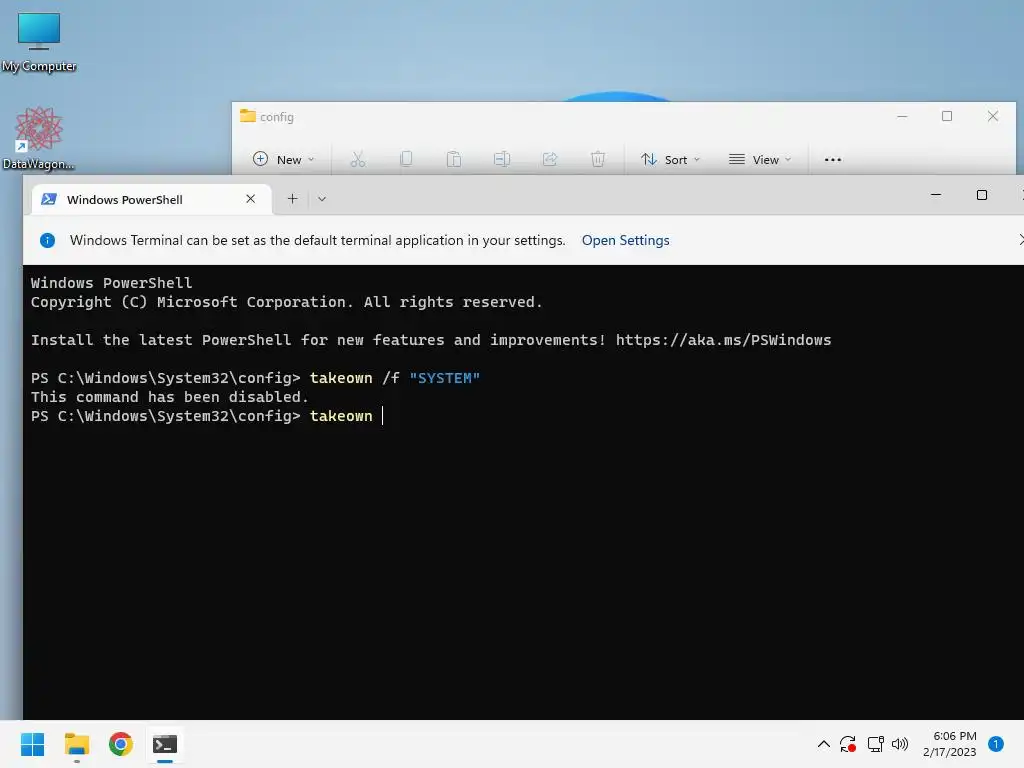Minimize the config File Explorer window
Viewport: 1024px width, 768px height.
point(902,116)
